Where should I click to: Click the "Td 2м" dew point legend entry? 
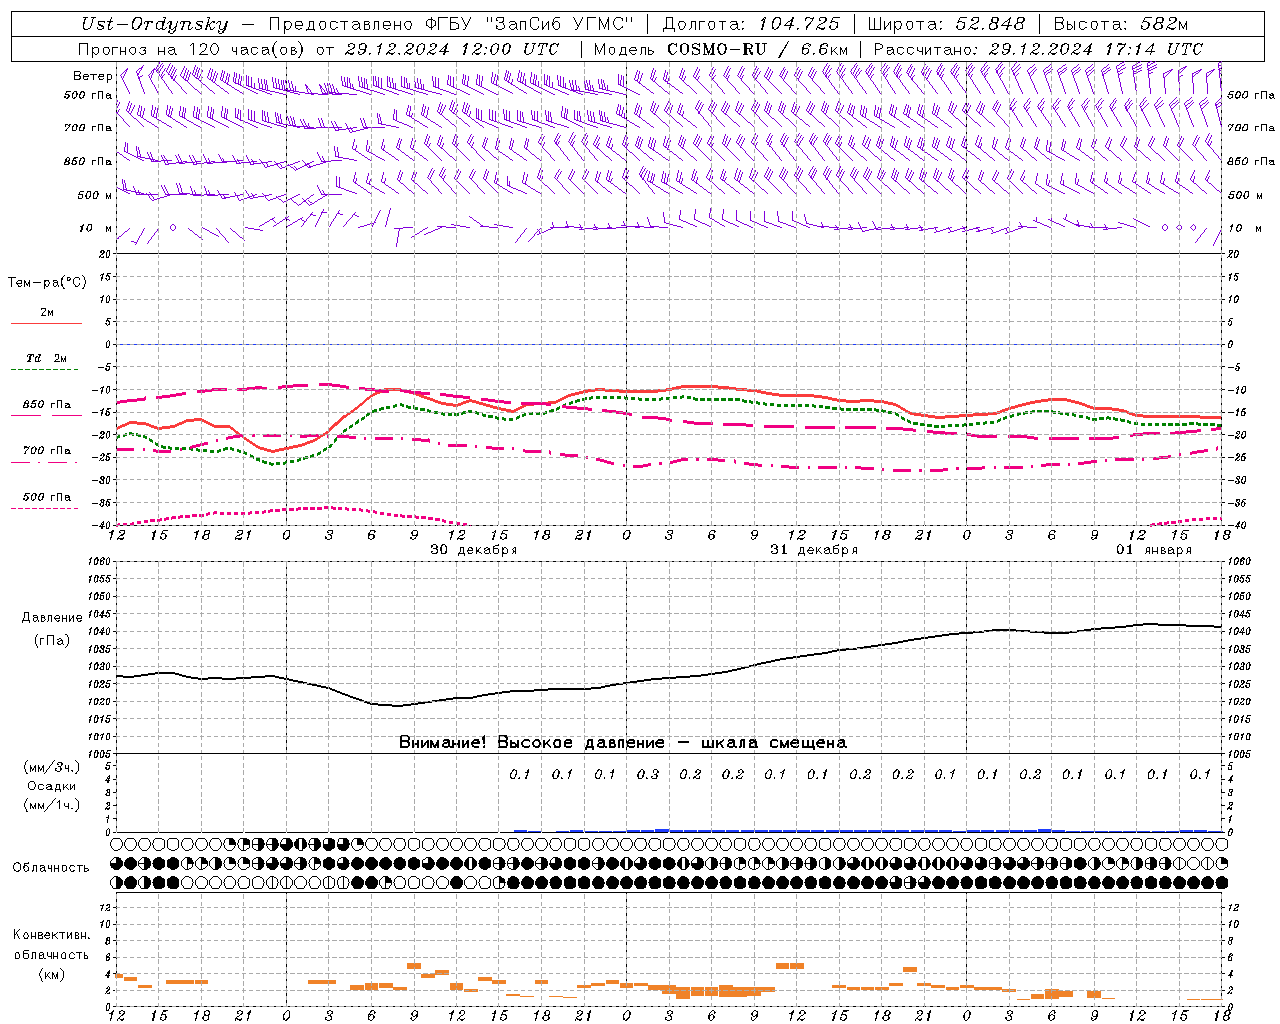tap(47, 358)
